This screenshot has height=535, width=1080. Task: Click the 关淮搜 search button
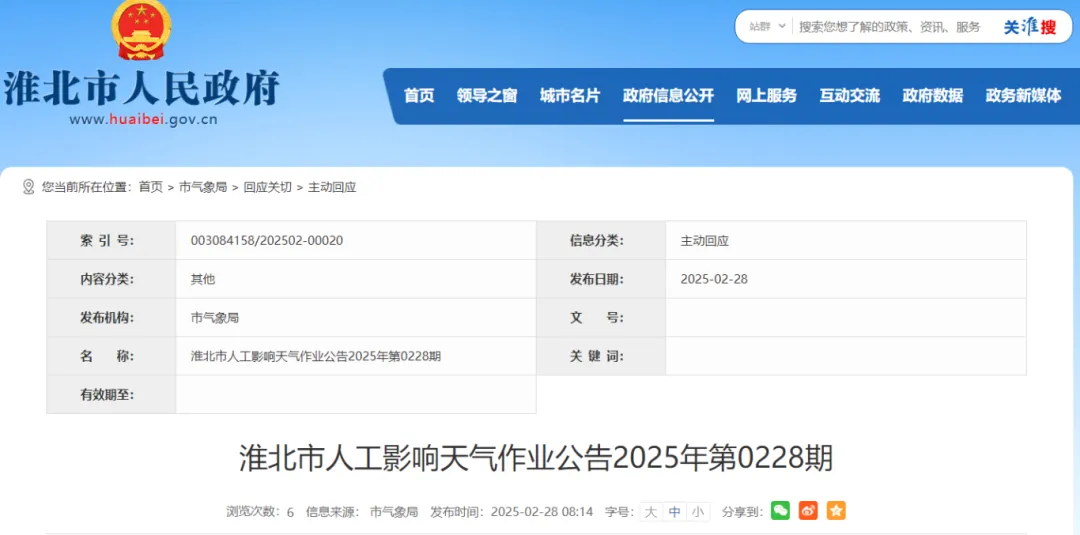[x=1029, y=27]
